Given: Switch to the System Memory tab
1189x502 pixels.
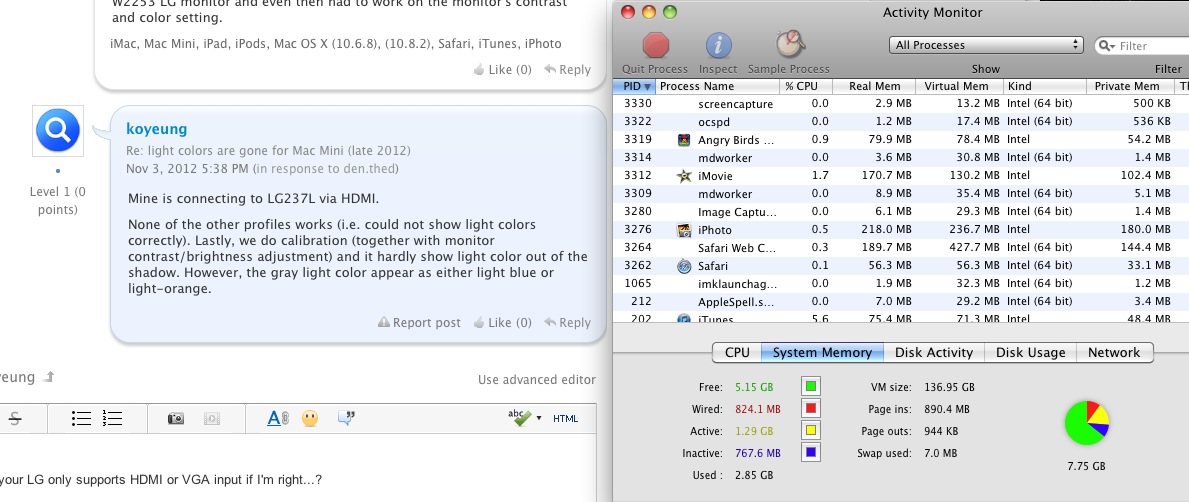Looking at the screenshot, I should [822, 353].
